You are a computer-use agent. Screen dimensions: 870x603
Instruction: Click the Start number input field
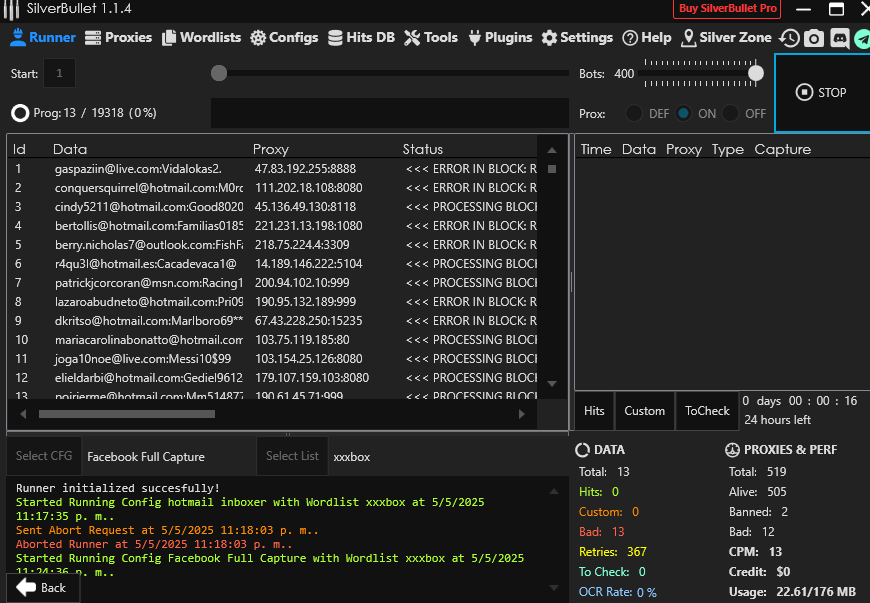(x=59, y=73)
